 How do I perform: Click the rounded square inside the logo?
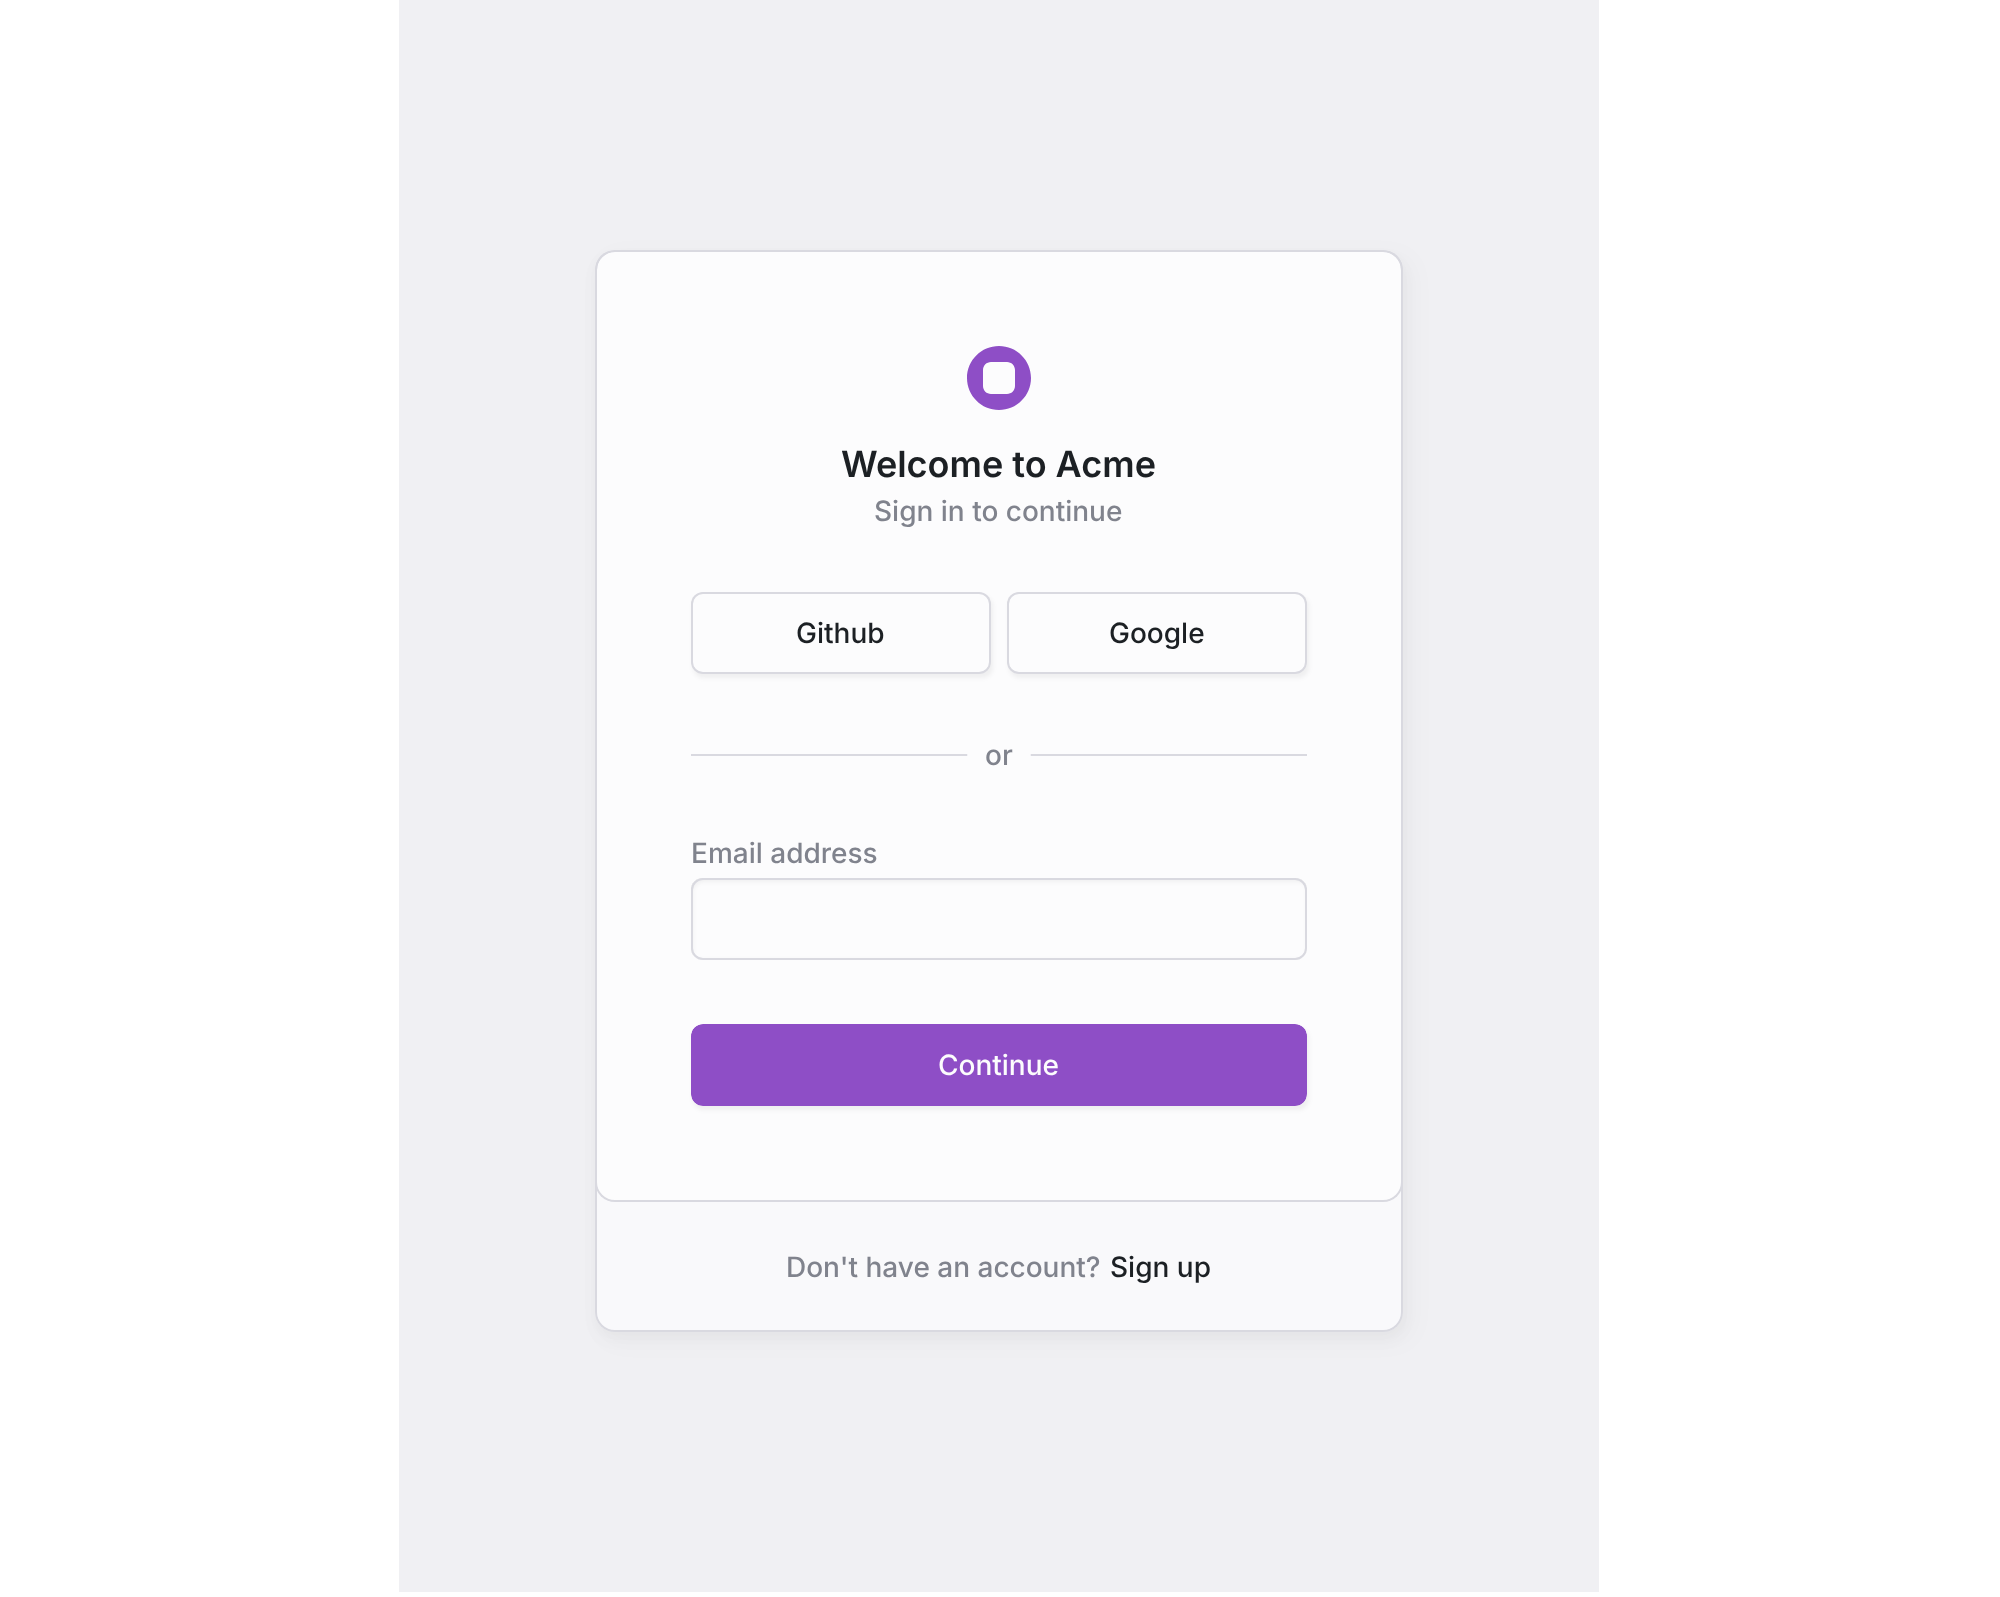[x=998, y=377]
